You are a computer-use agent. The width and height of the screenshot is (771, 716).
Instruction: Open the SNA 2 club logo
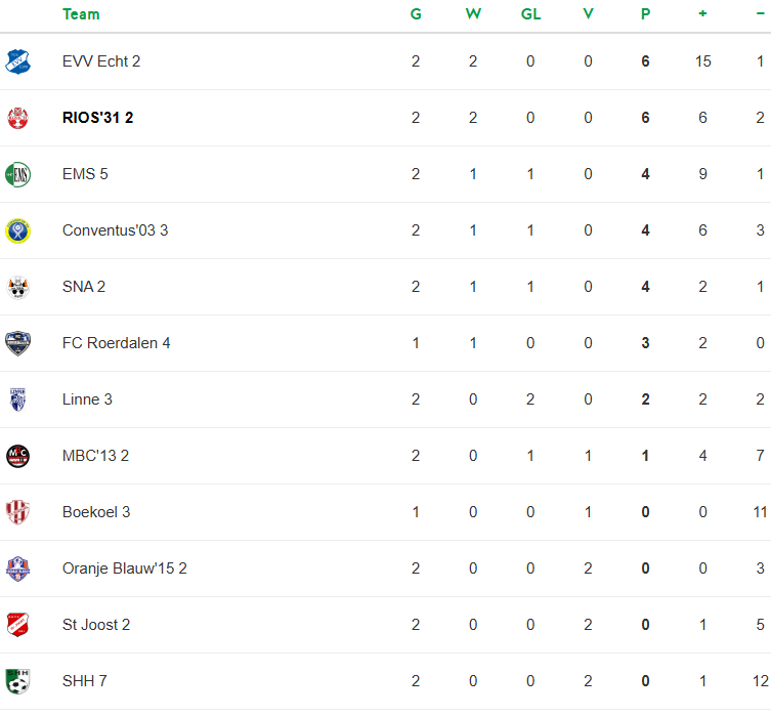(18, 287)
